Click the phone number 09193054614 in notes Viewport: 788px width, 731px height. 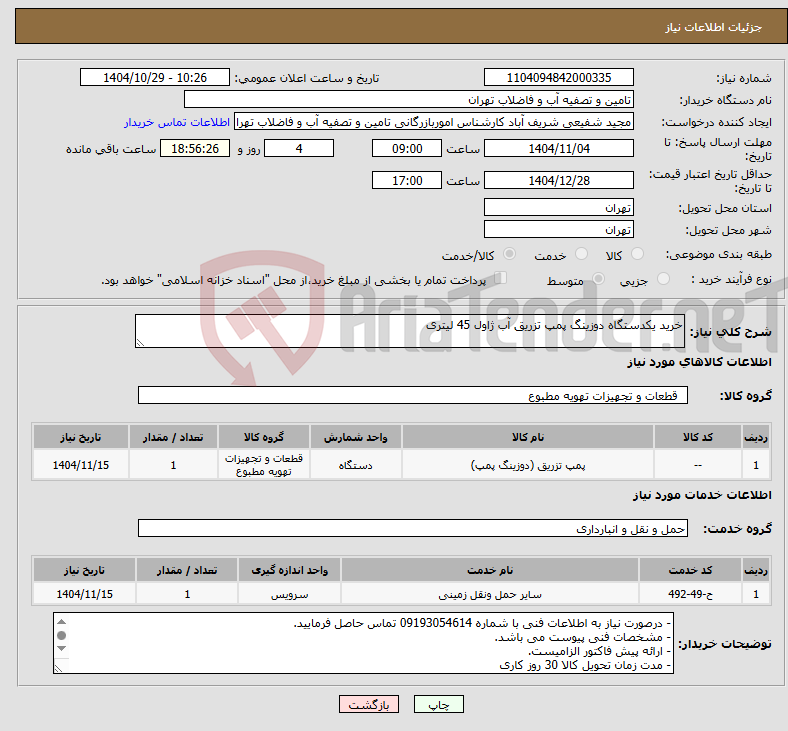[436, 623]
